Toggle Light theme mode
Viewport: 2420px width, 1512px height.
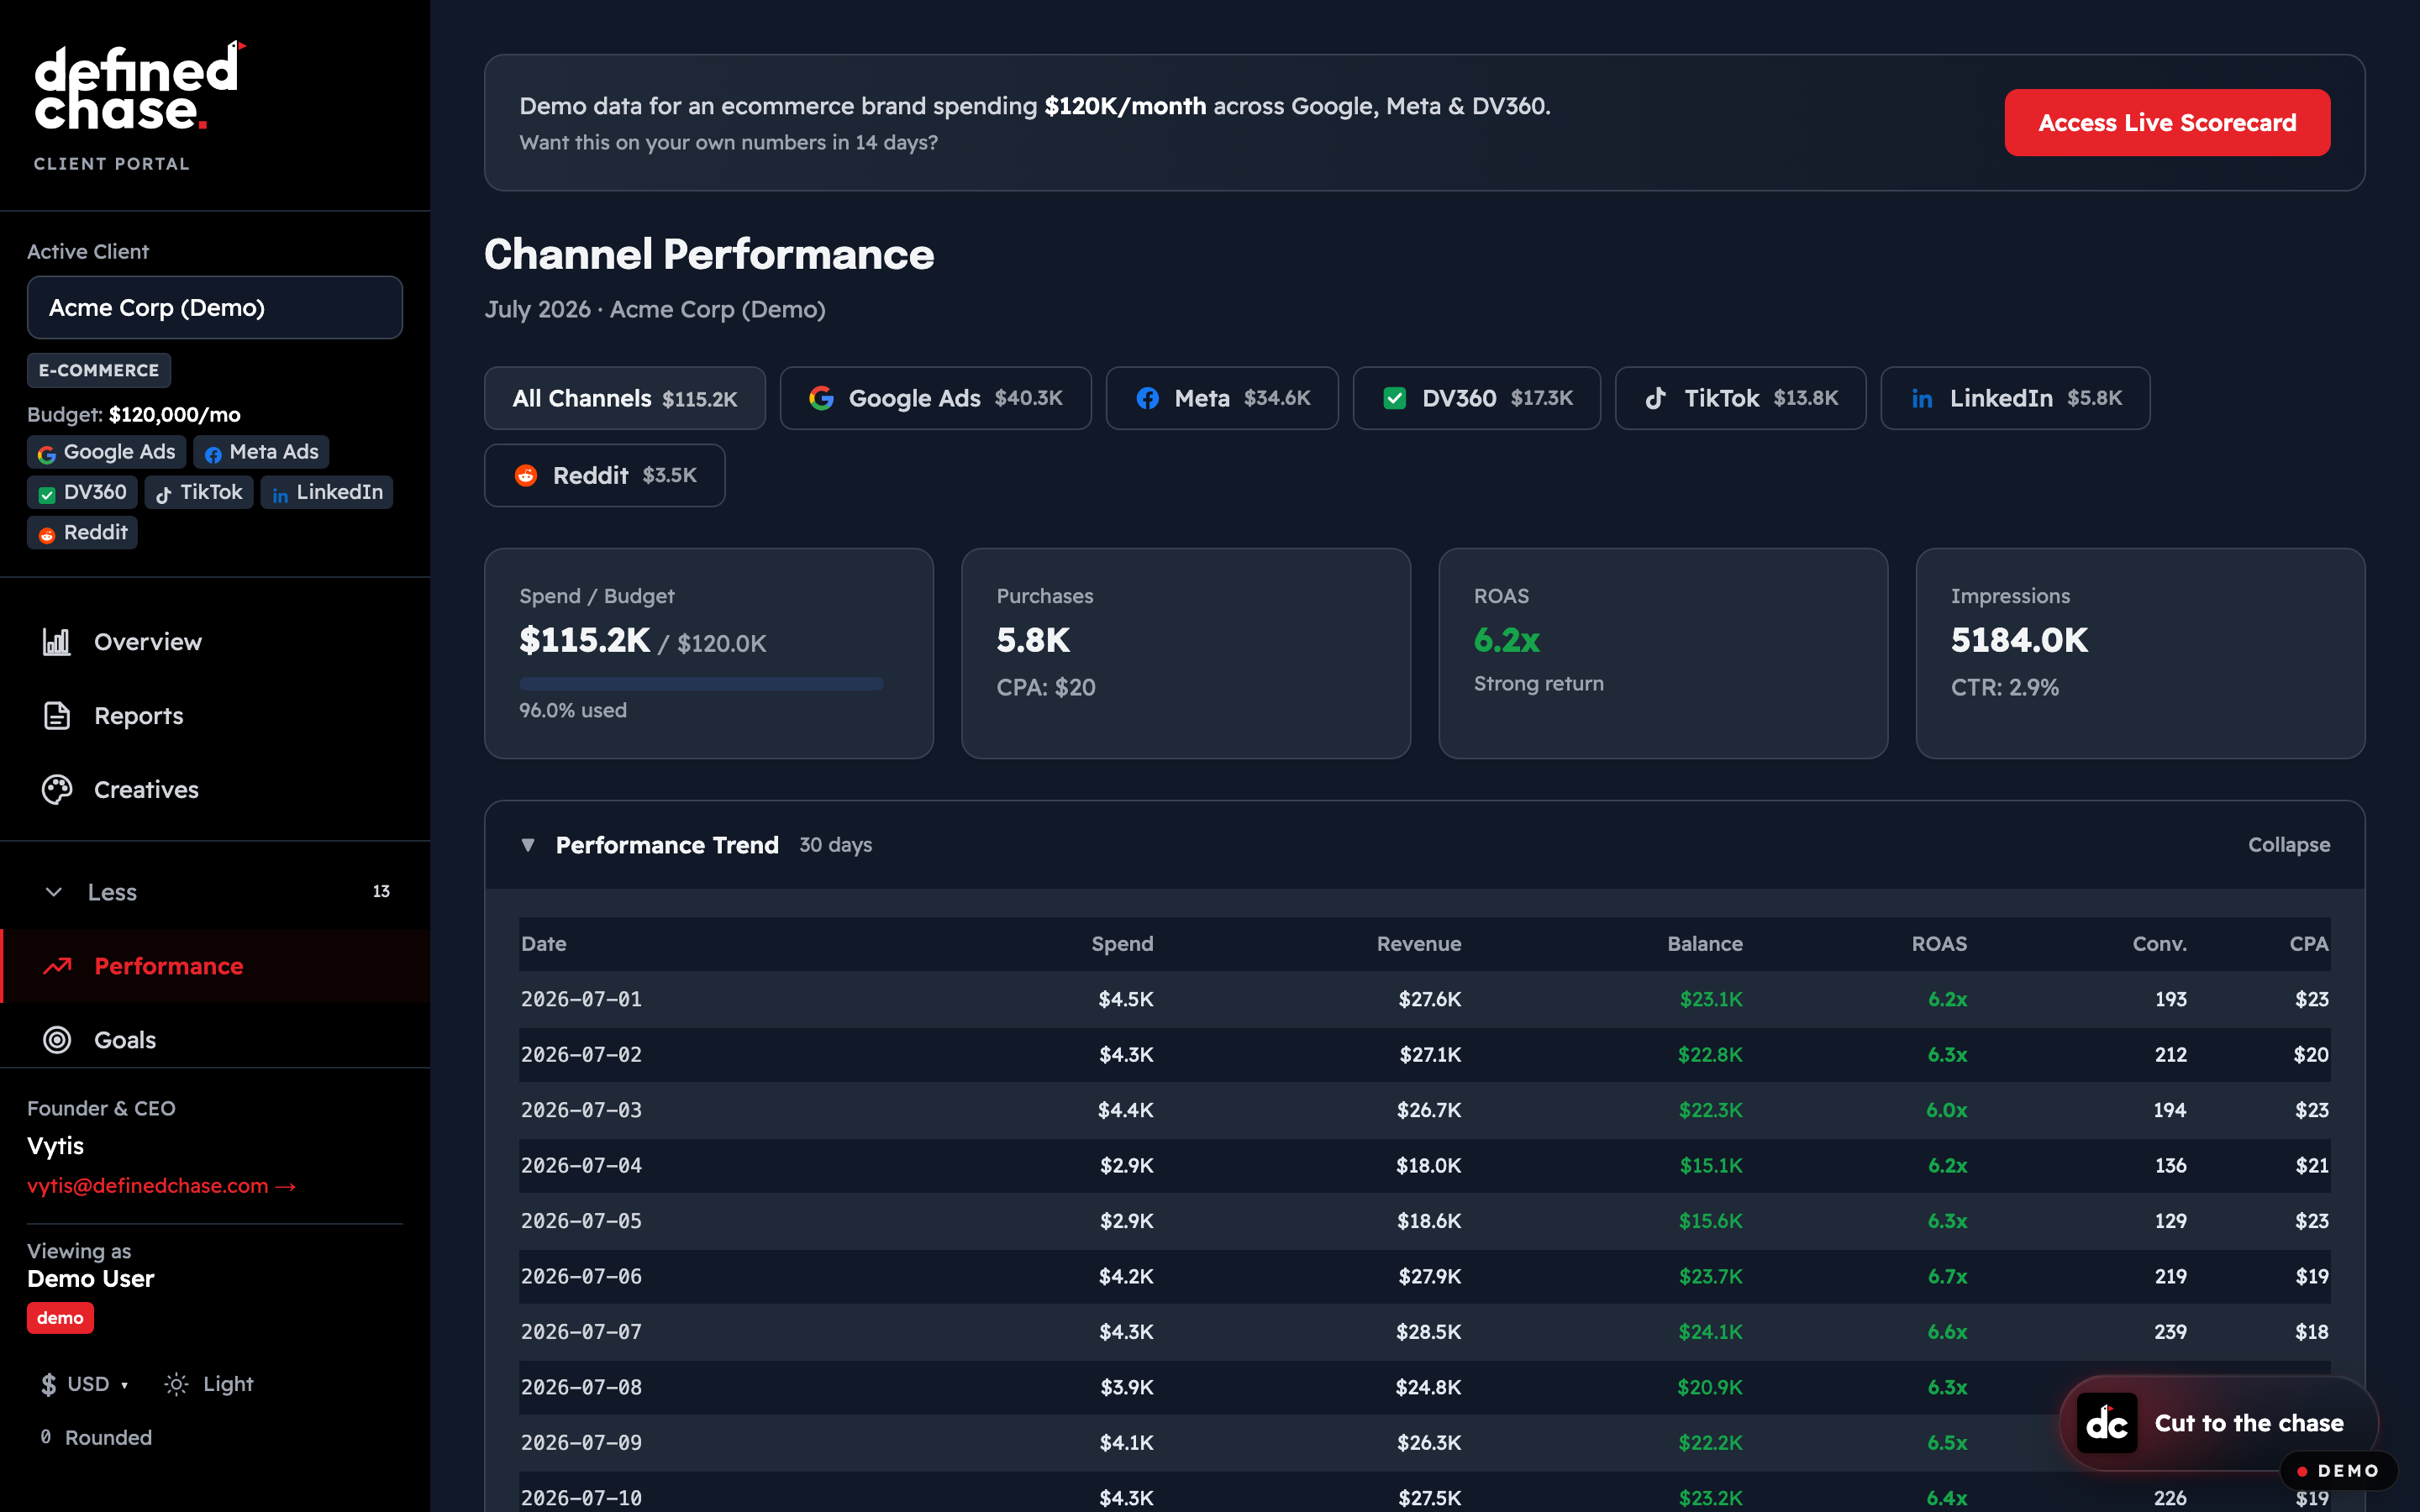coord(209,1384)
